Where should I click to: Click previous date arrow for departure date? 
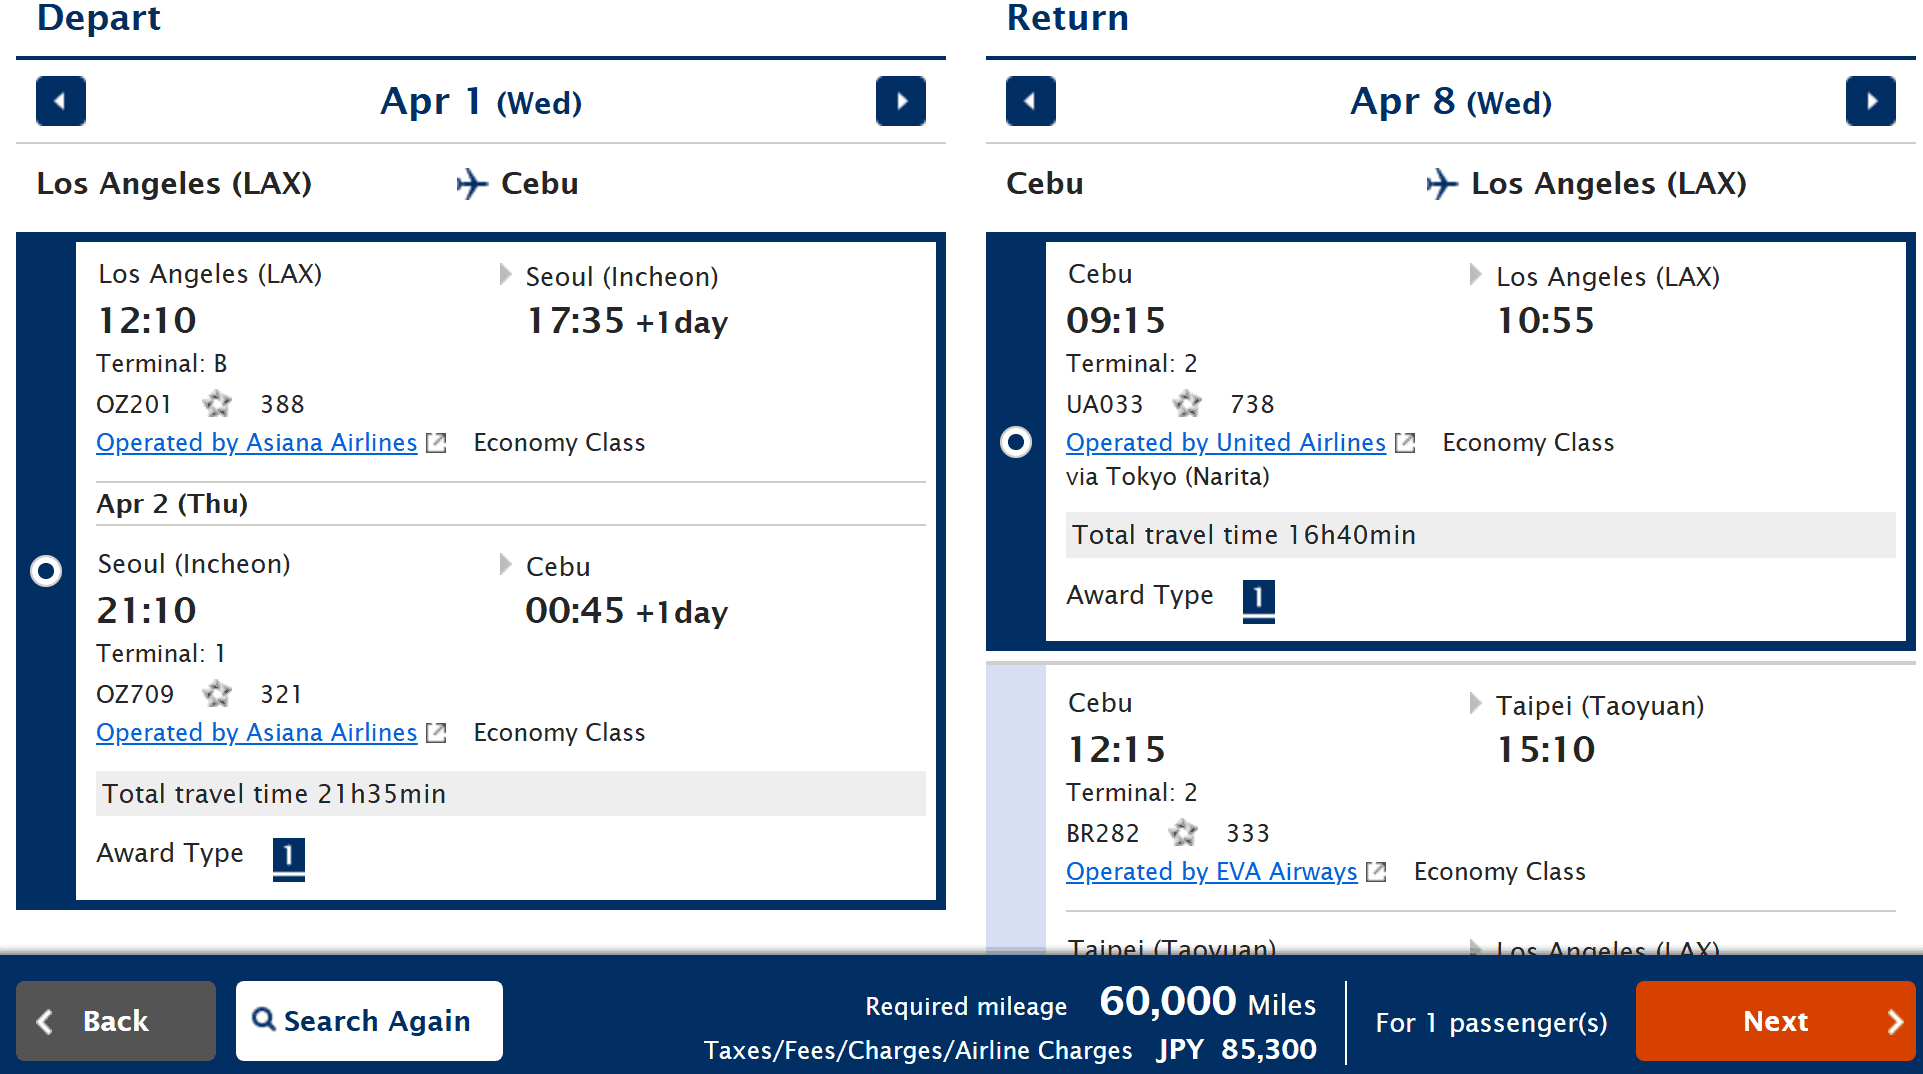coord(60,101)
